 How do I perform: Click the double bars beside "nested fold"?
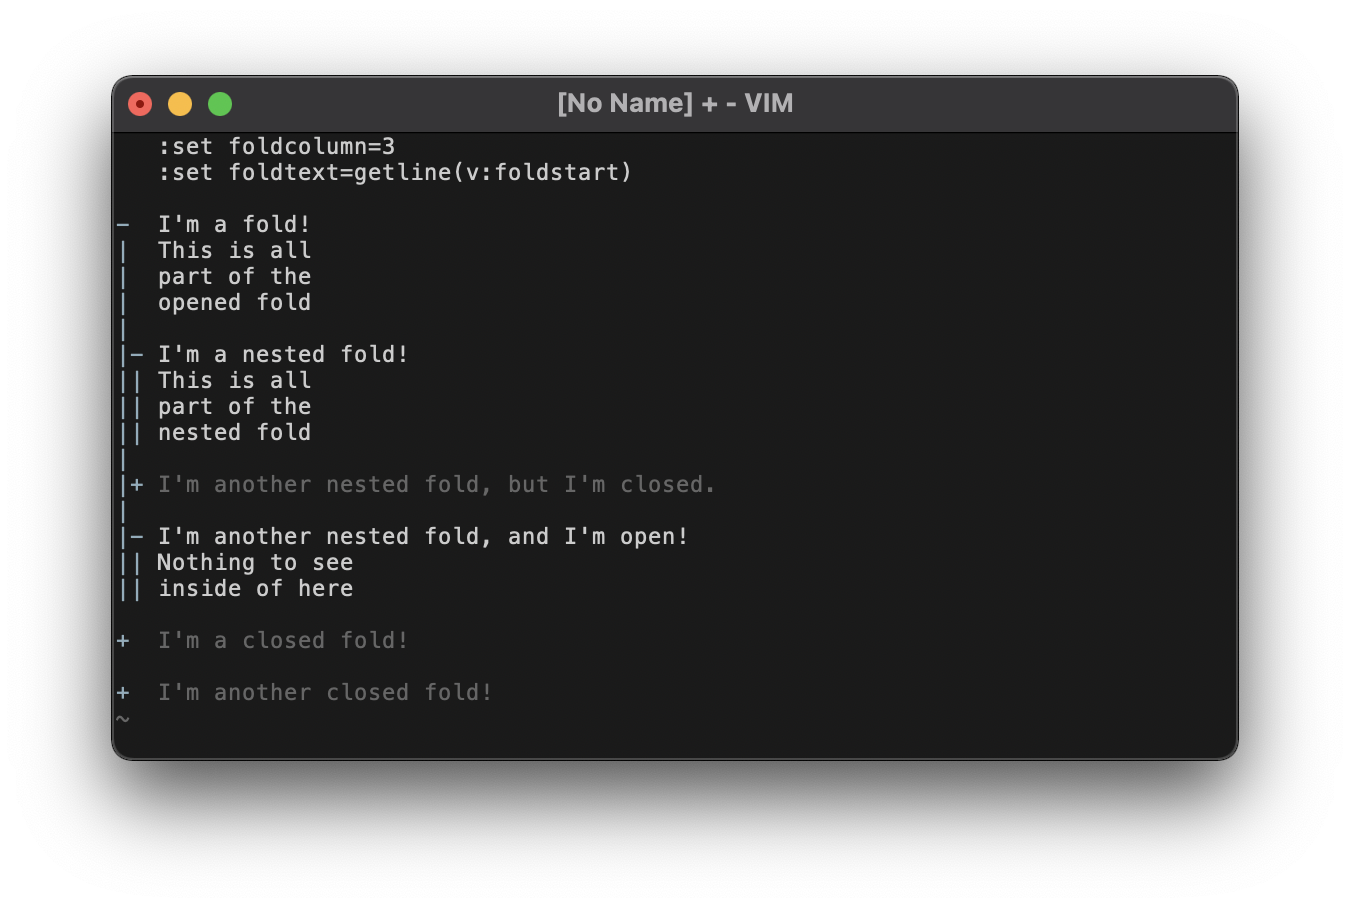(x=128, y=432)
